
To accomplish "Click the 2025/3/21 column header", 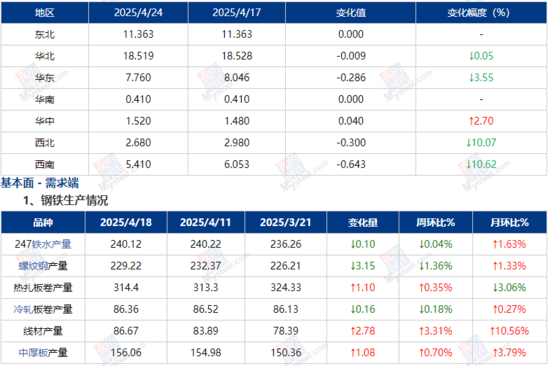I will tap(286, 222).
